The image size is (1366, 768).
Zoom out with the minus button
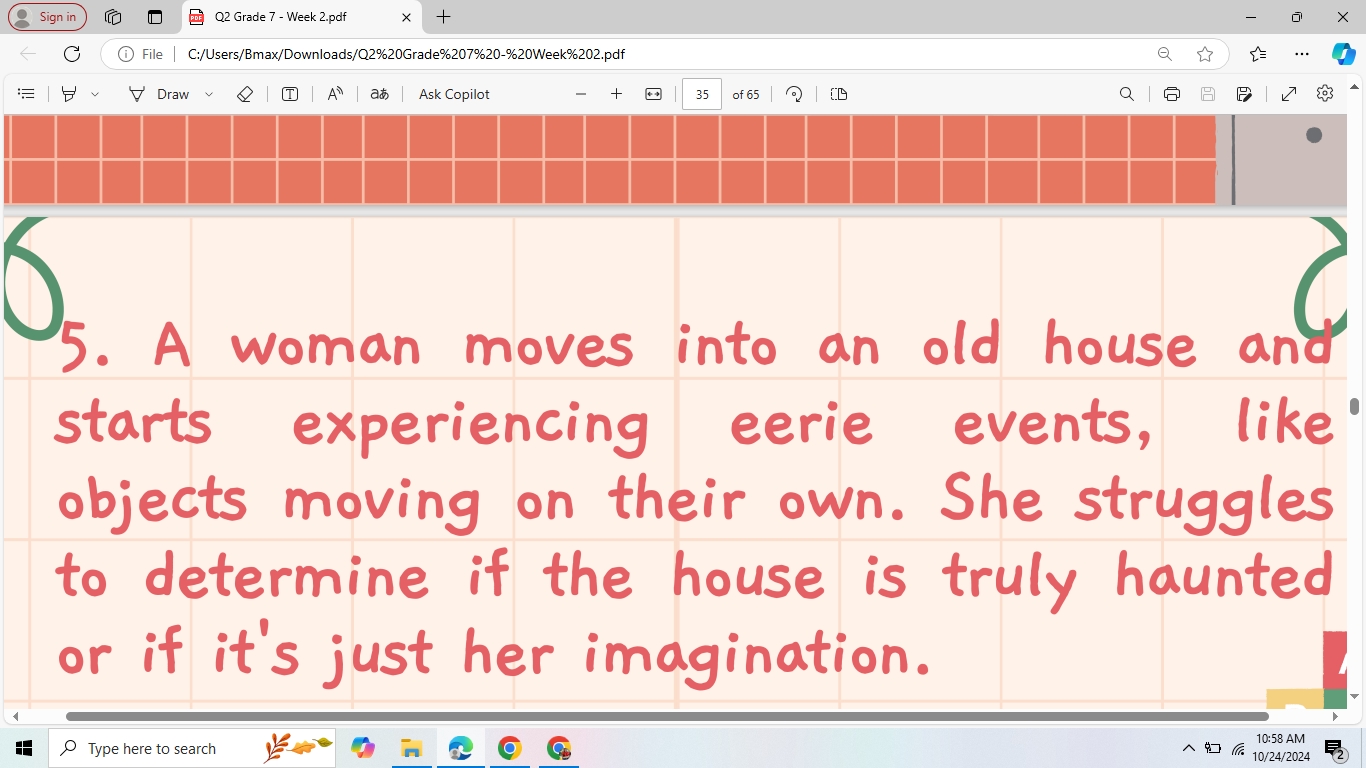[581, 94]
